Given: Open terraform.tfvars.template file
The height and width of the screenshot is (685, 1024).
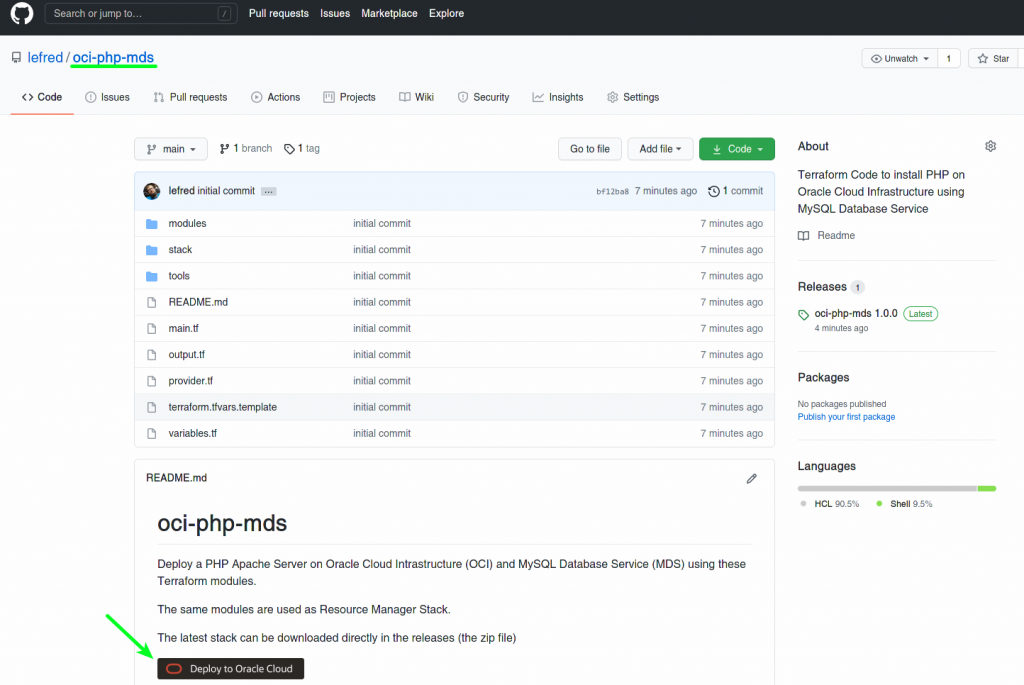Looking at the screenshot, I should tap(223, 407).
